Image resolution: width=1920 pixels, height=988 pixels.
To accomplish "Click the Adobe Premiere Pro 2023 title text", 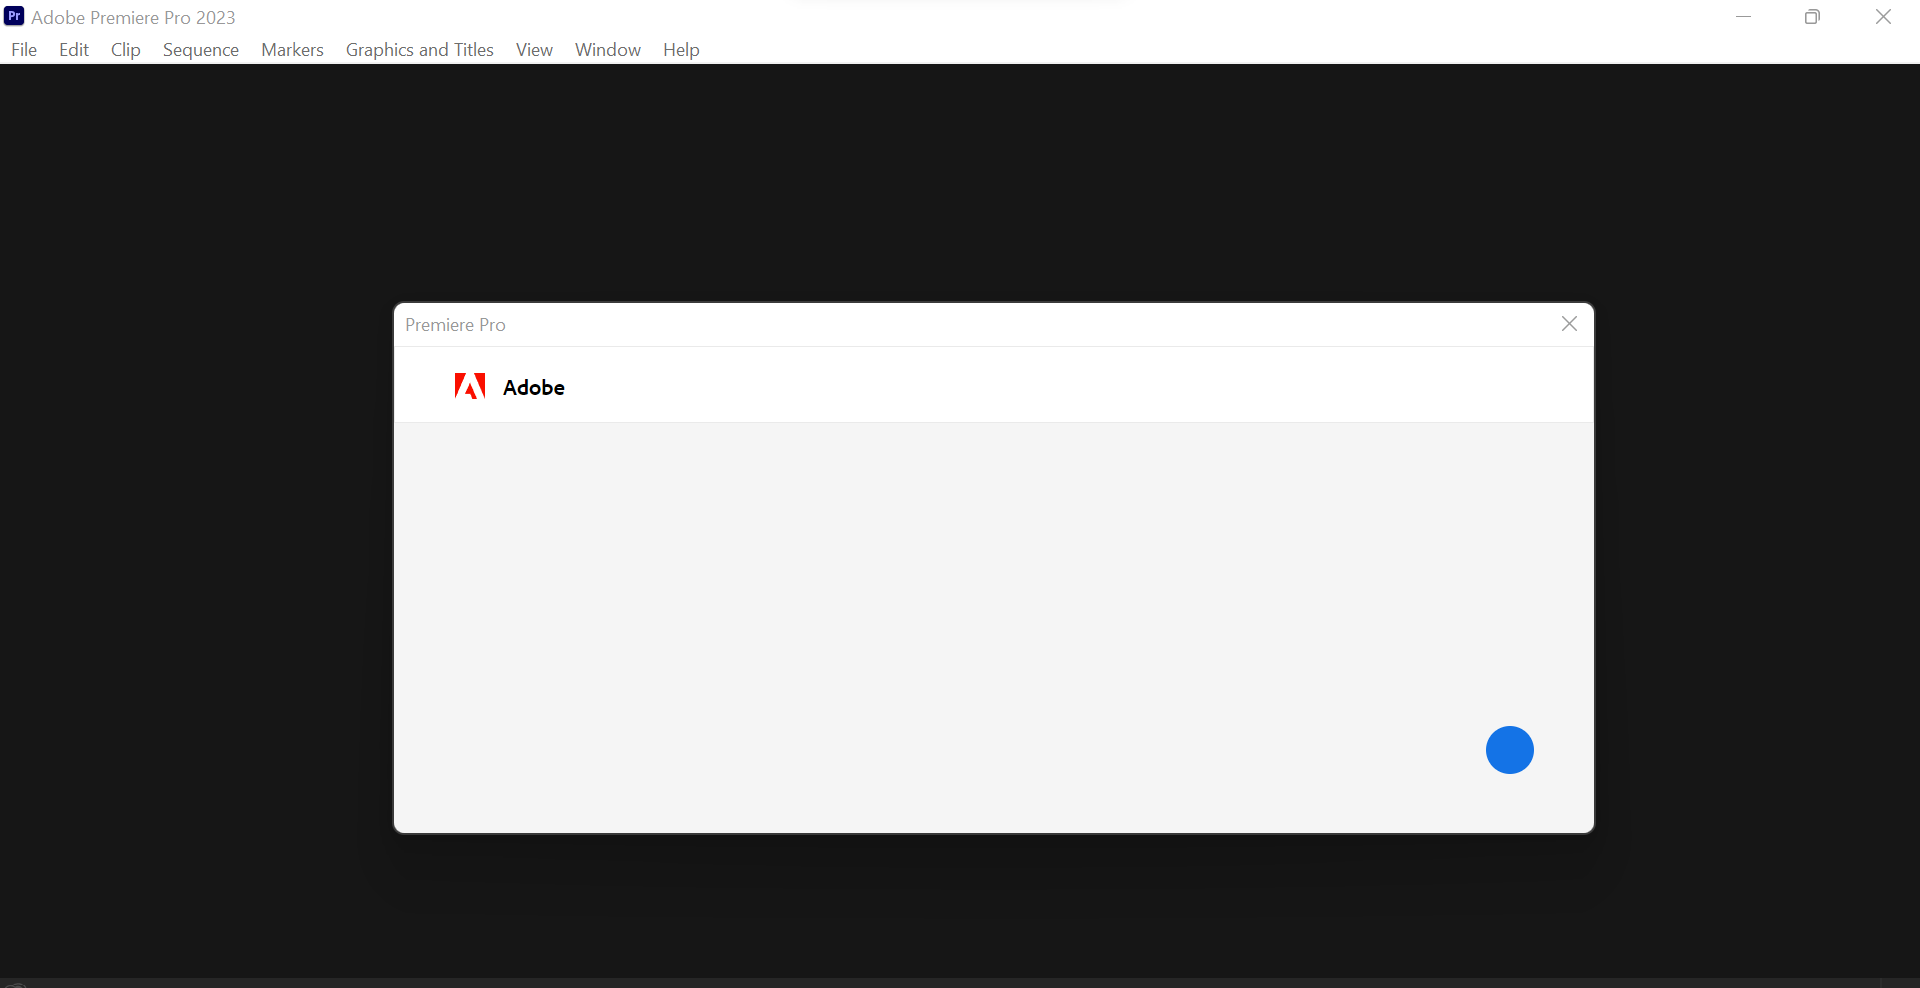I will coord(134,16).
